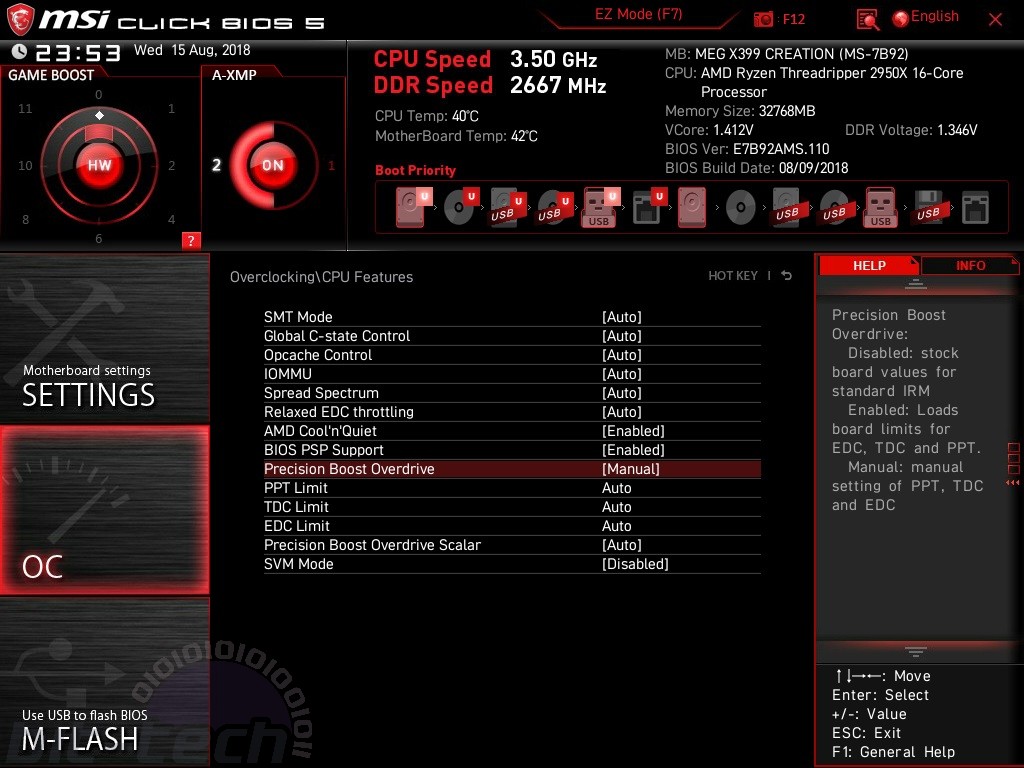Toggle the A-XMP ON button
This screenshot has height=768, width=1024.
273,165
